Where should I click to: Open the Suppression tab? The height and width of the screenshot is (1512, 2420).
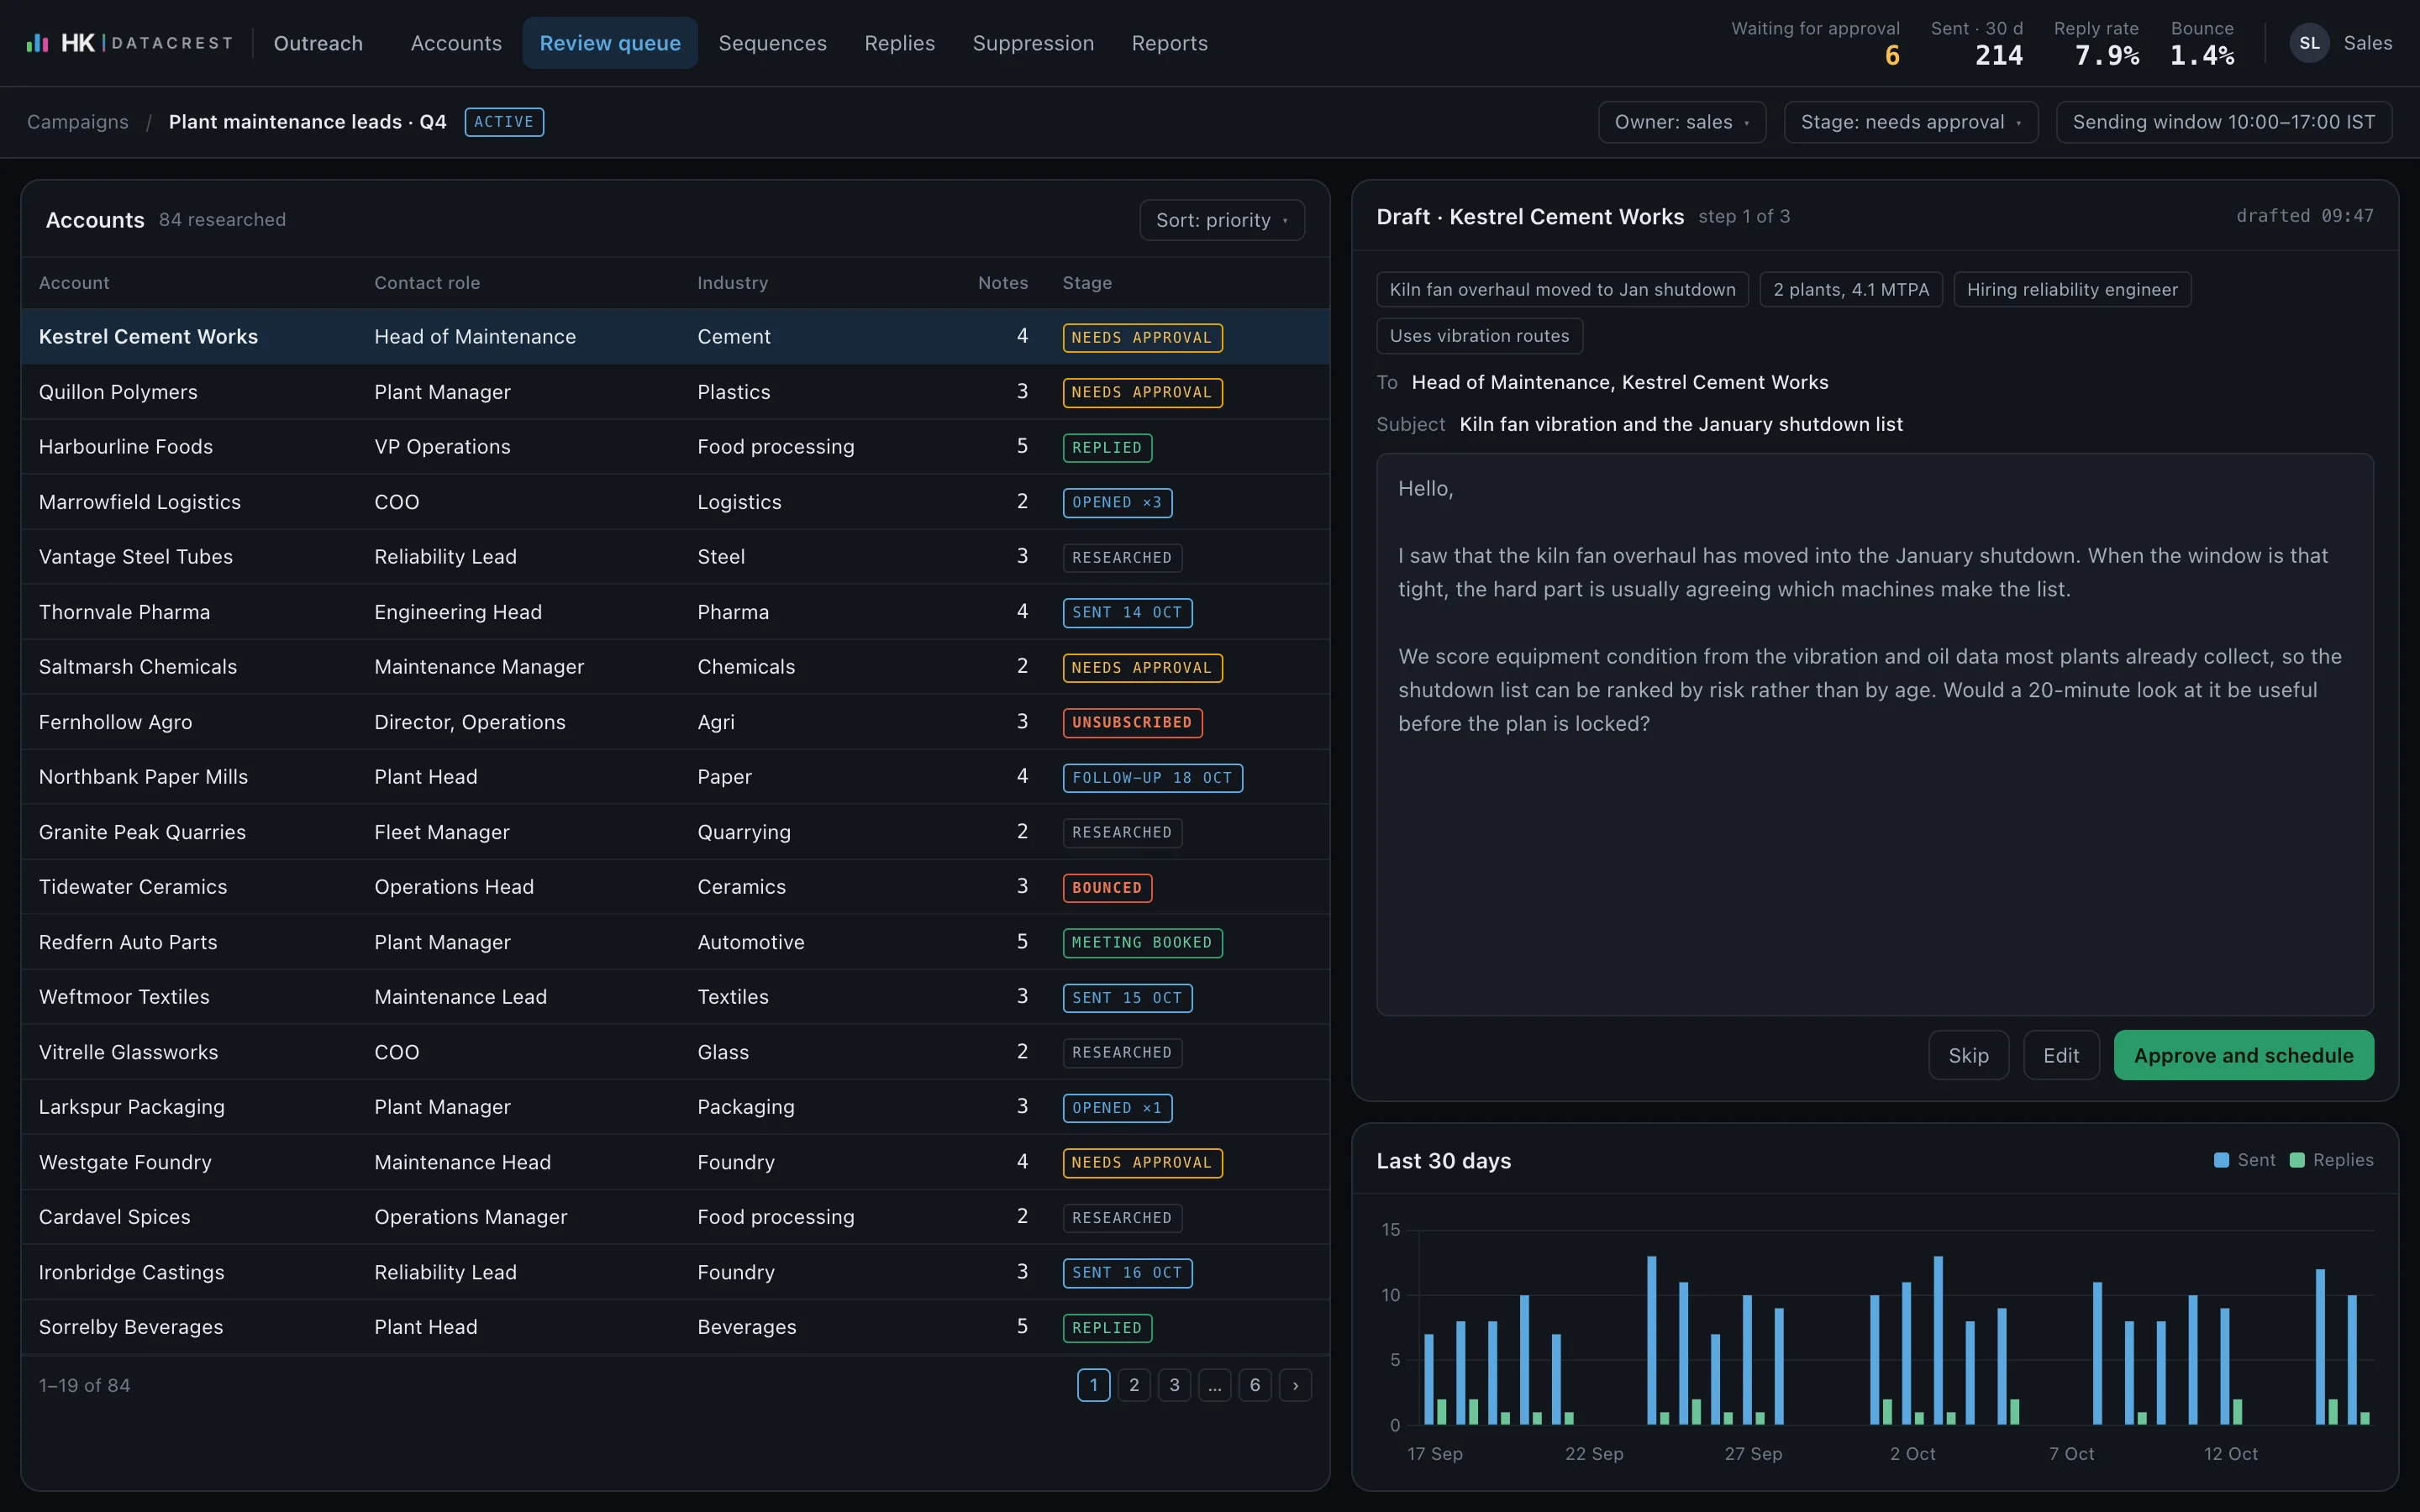point(1033,43)
